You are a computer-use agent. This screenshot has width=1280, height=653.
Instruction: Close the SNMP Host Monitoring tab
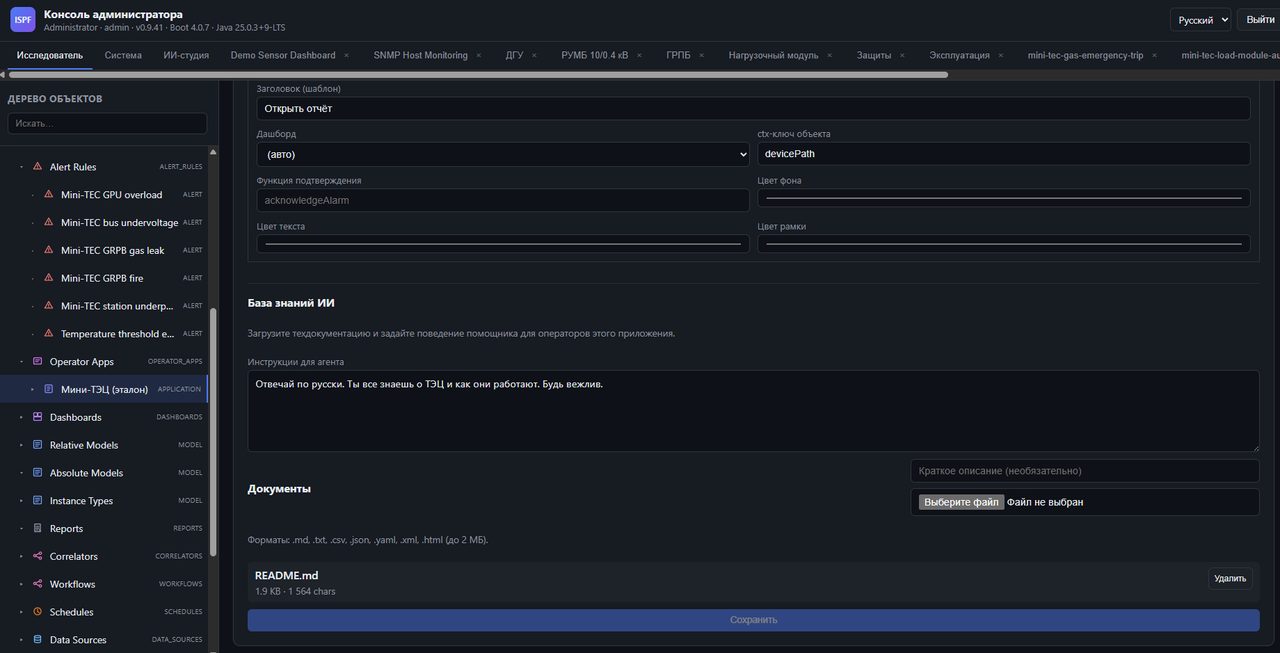(x=478, y=55)
